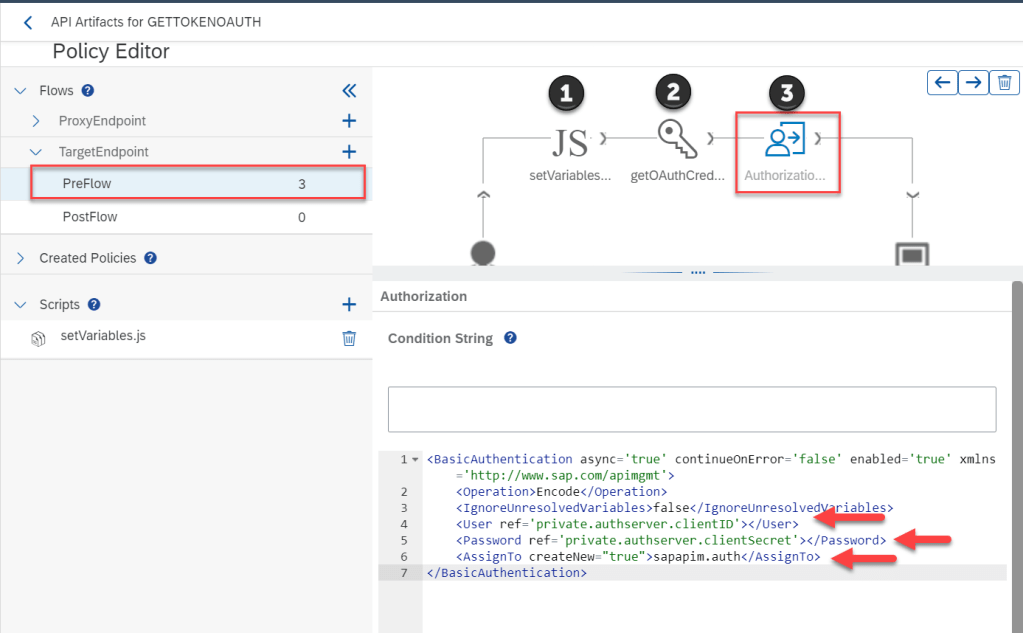Screen dimensions: 1023x633
Task: Delete selected policy using top trash icon
Action: point(1004,83)
